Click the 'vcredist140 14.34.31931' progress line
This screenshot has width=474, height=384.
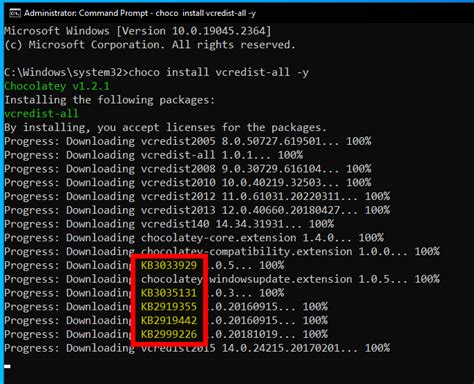[169, 224]
